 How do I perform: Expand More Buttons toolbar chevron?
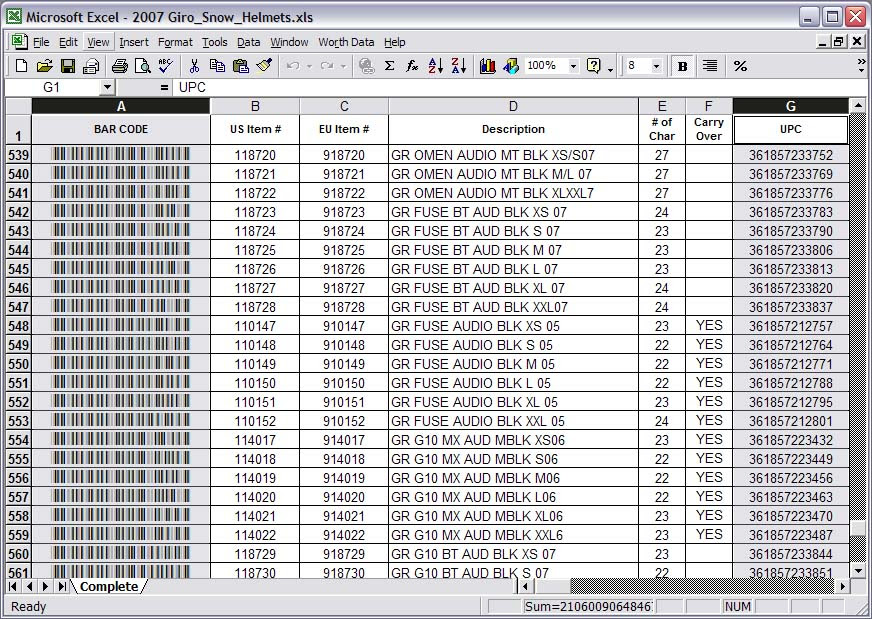(x=861, y=66)
